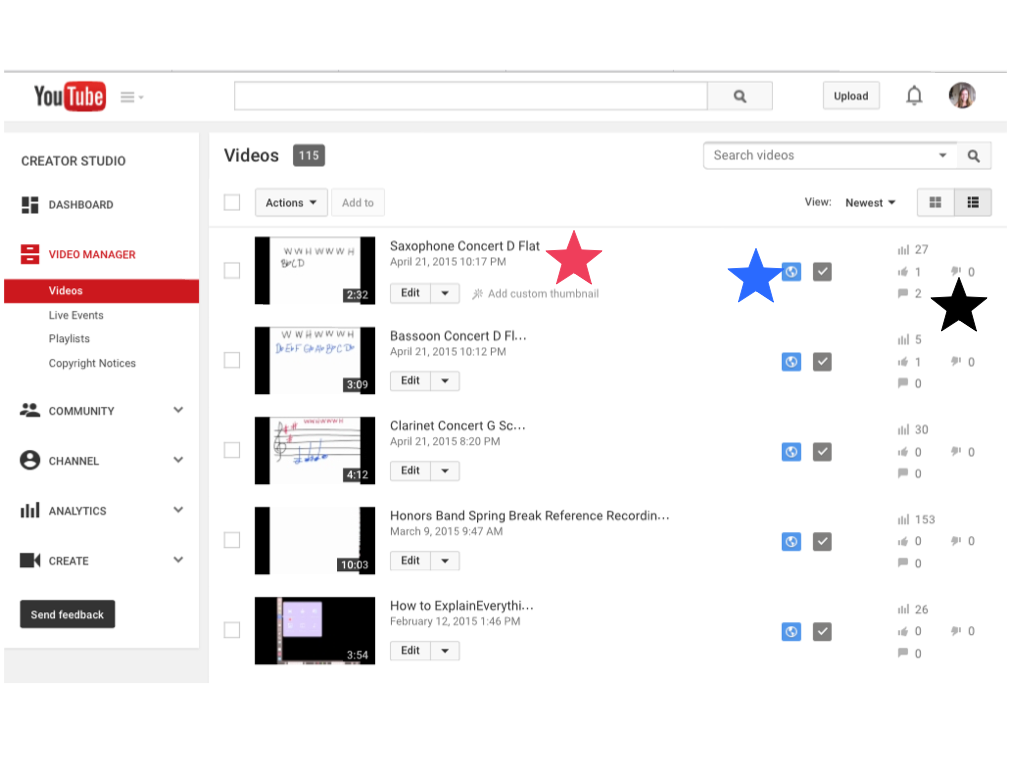Click the Channel person icon
Screen dimensions: 1024x768
tap(29, 460)
